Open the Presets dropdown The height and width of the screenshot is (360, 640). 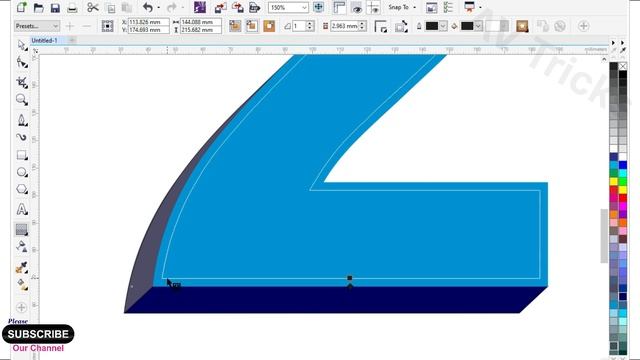click(37, 26)
